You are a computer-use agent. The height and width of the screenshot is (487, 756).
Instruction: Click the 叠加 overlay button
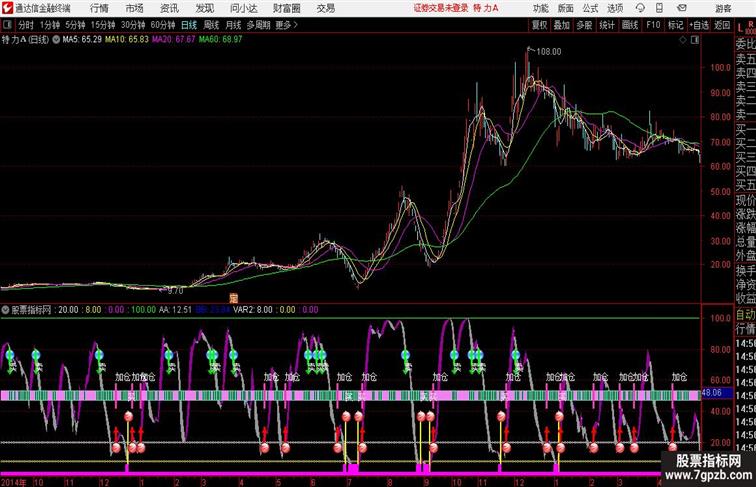562,25
